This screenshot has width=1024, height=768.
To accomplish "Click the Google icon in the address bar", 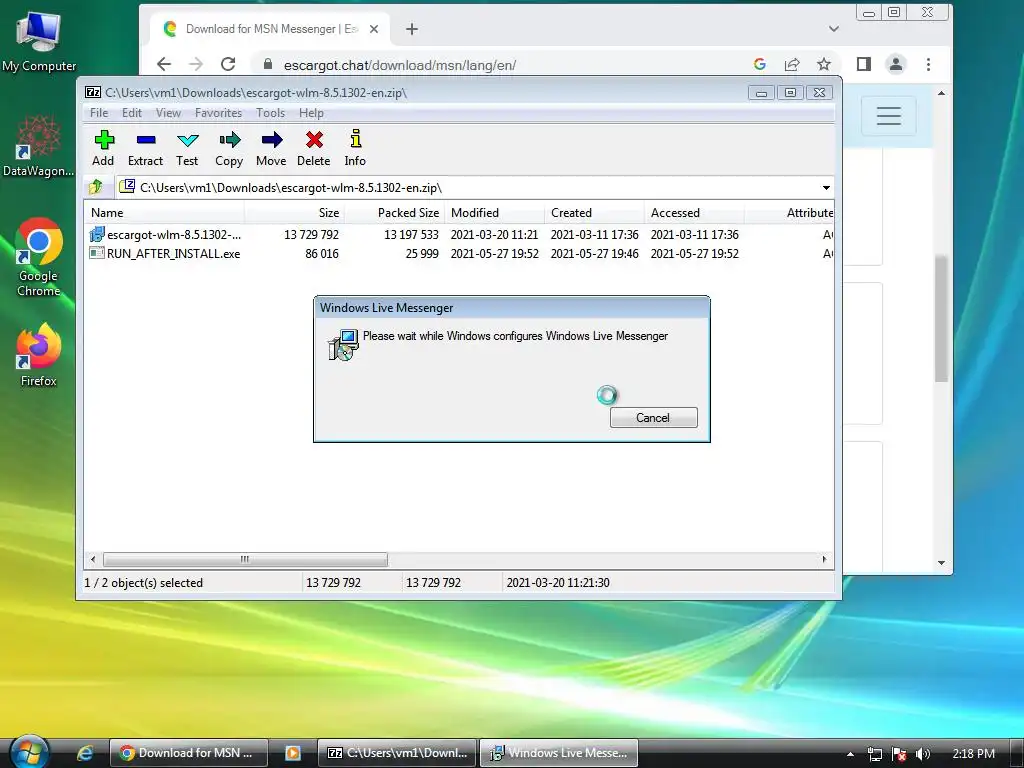I will [x=760, y=64].
